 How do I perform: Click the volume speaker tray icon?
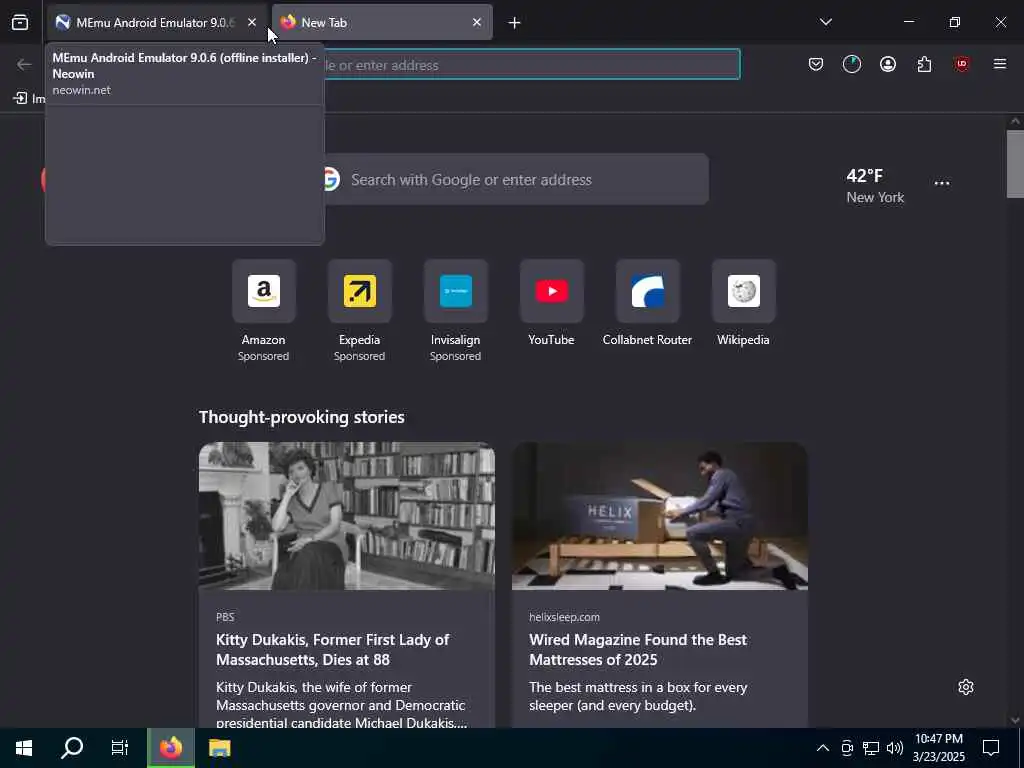pos(895,748)
